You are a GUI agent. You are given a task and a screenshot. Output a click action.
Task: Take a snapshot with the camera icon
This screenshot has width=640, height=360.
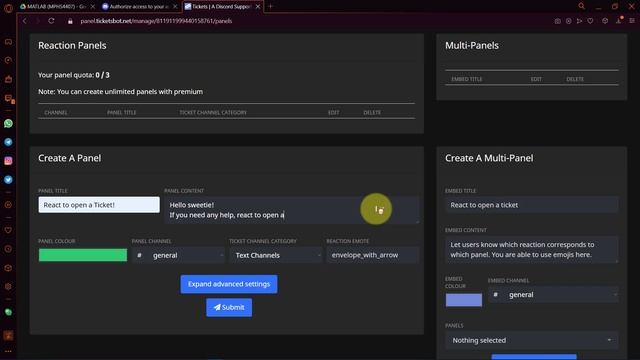(558, 21)
